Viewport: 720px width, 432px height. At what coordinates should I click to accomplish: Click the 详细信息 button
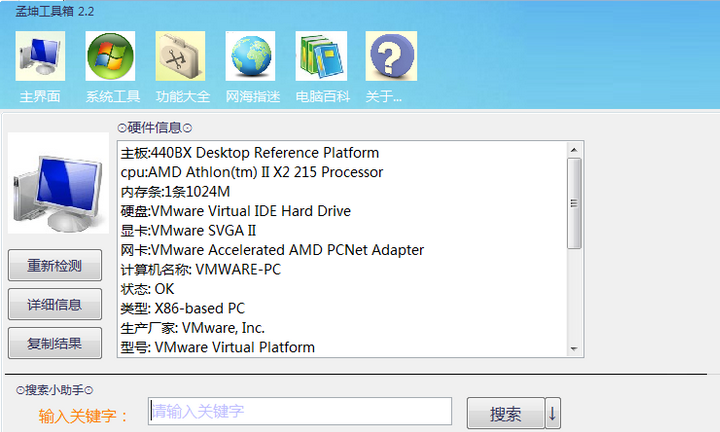55,304
